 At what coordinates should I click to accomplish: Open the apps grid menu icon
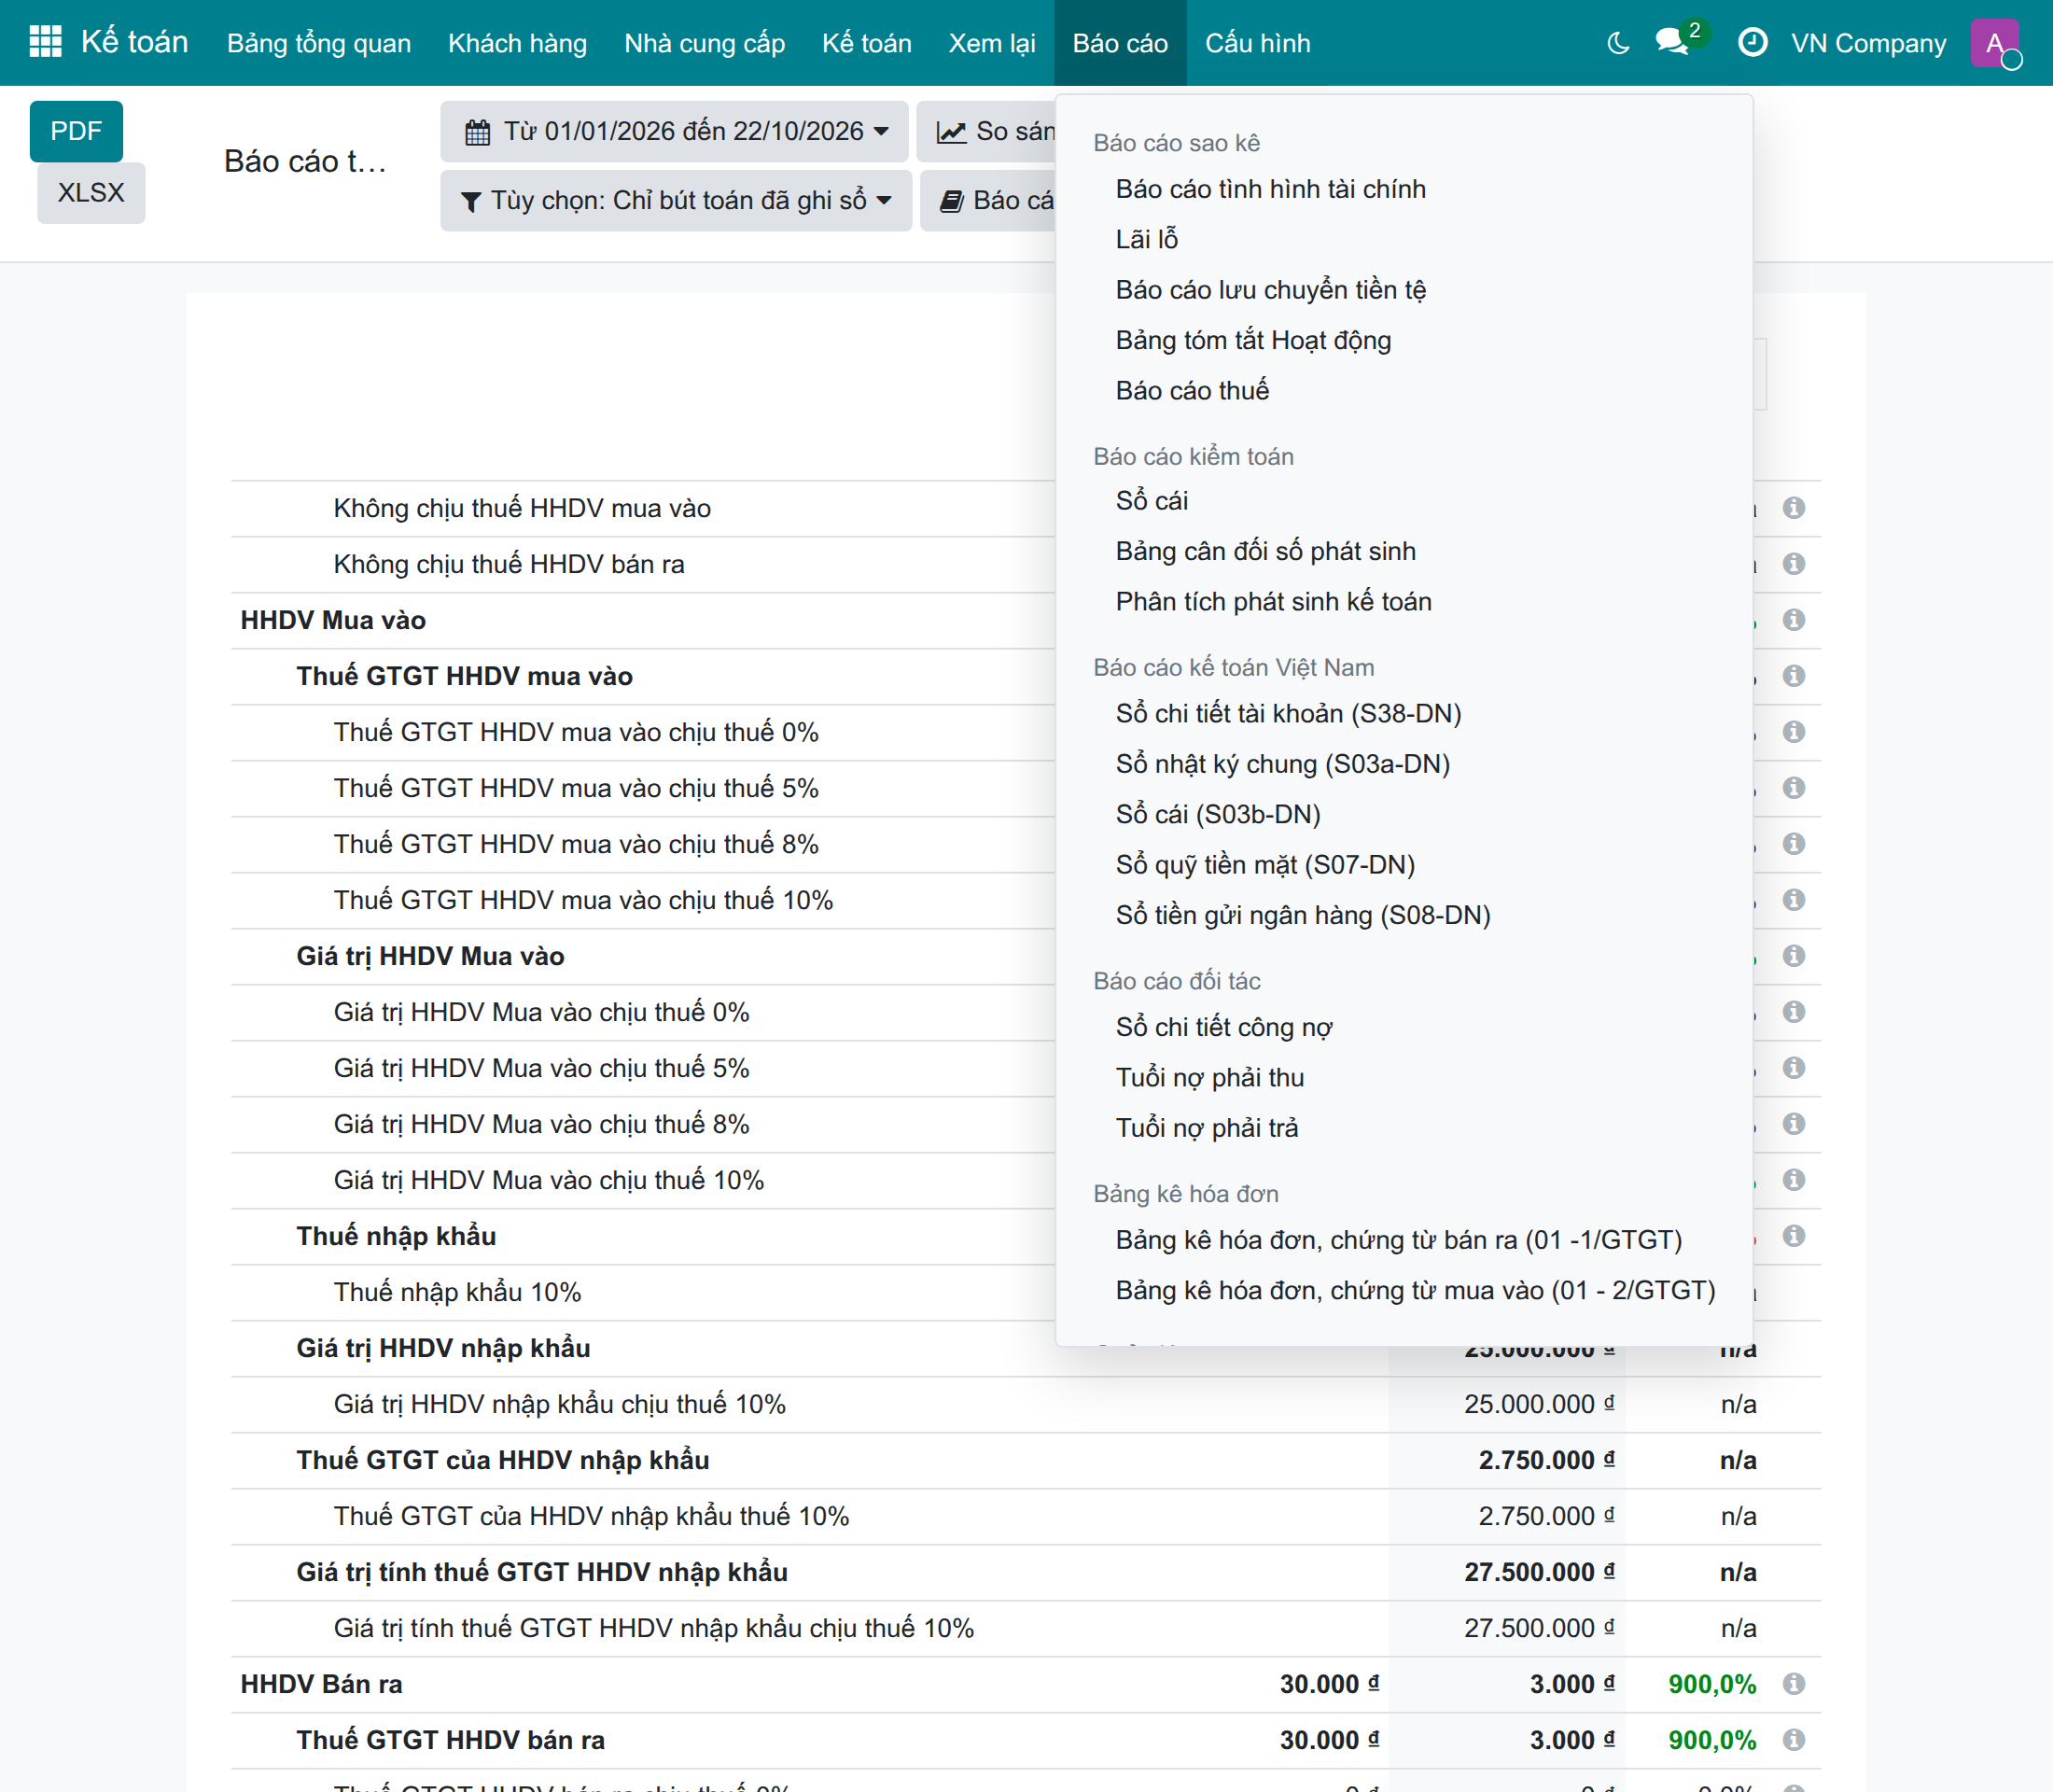click(x=45, y=42)
